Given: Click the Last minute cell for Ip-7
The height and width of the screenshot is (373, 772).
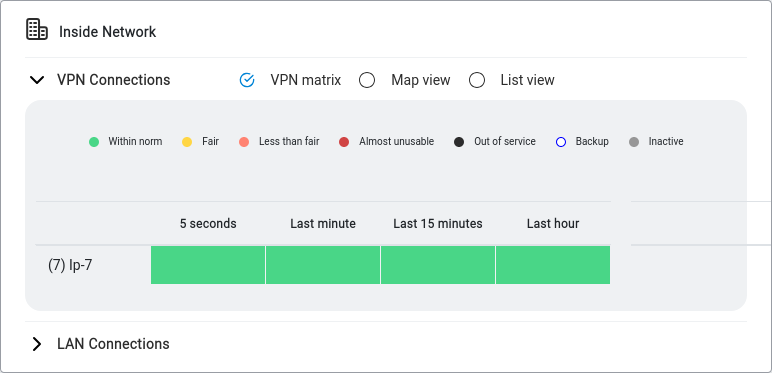Looking at the screenshot, I should (323, 265).
